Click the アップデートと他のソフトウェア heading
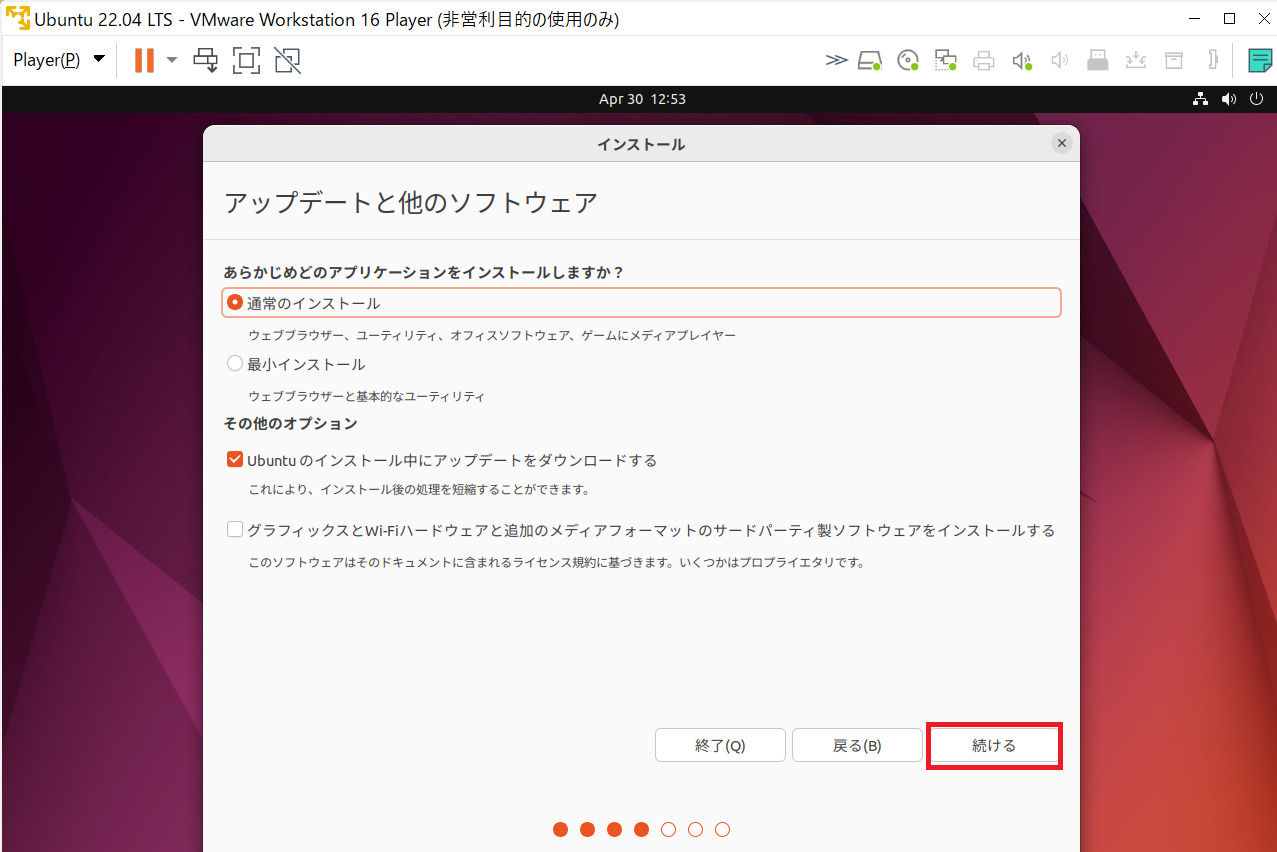The image size is (1277, 852). click(411, 203)
